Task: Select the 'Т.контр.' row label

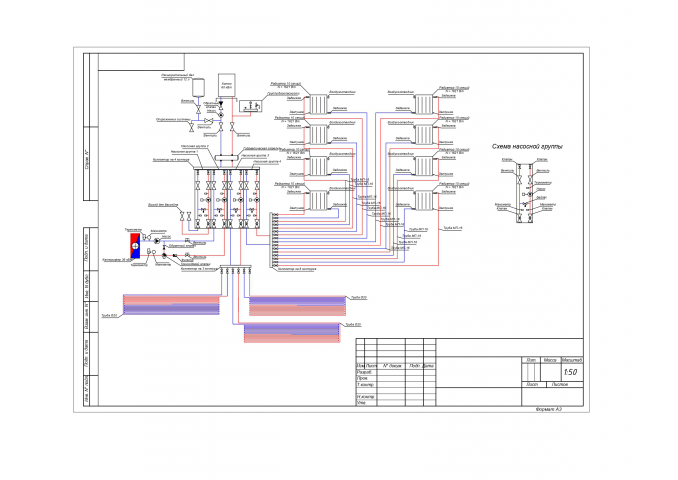Action: pyautogui.click(x=365, y=384)
